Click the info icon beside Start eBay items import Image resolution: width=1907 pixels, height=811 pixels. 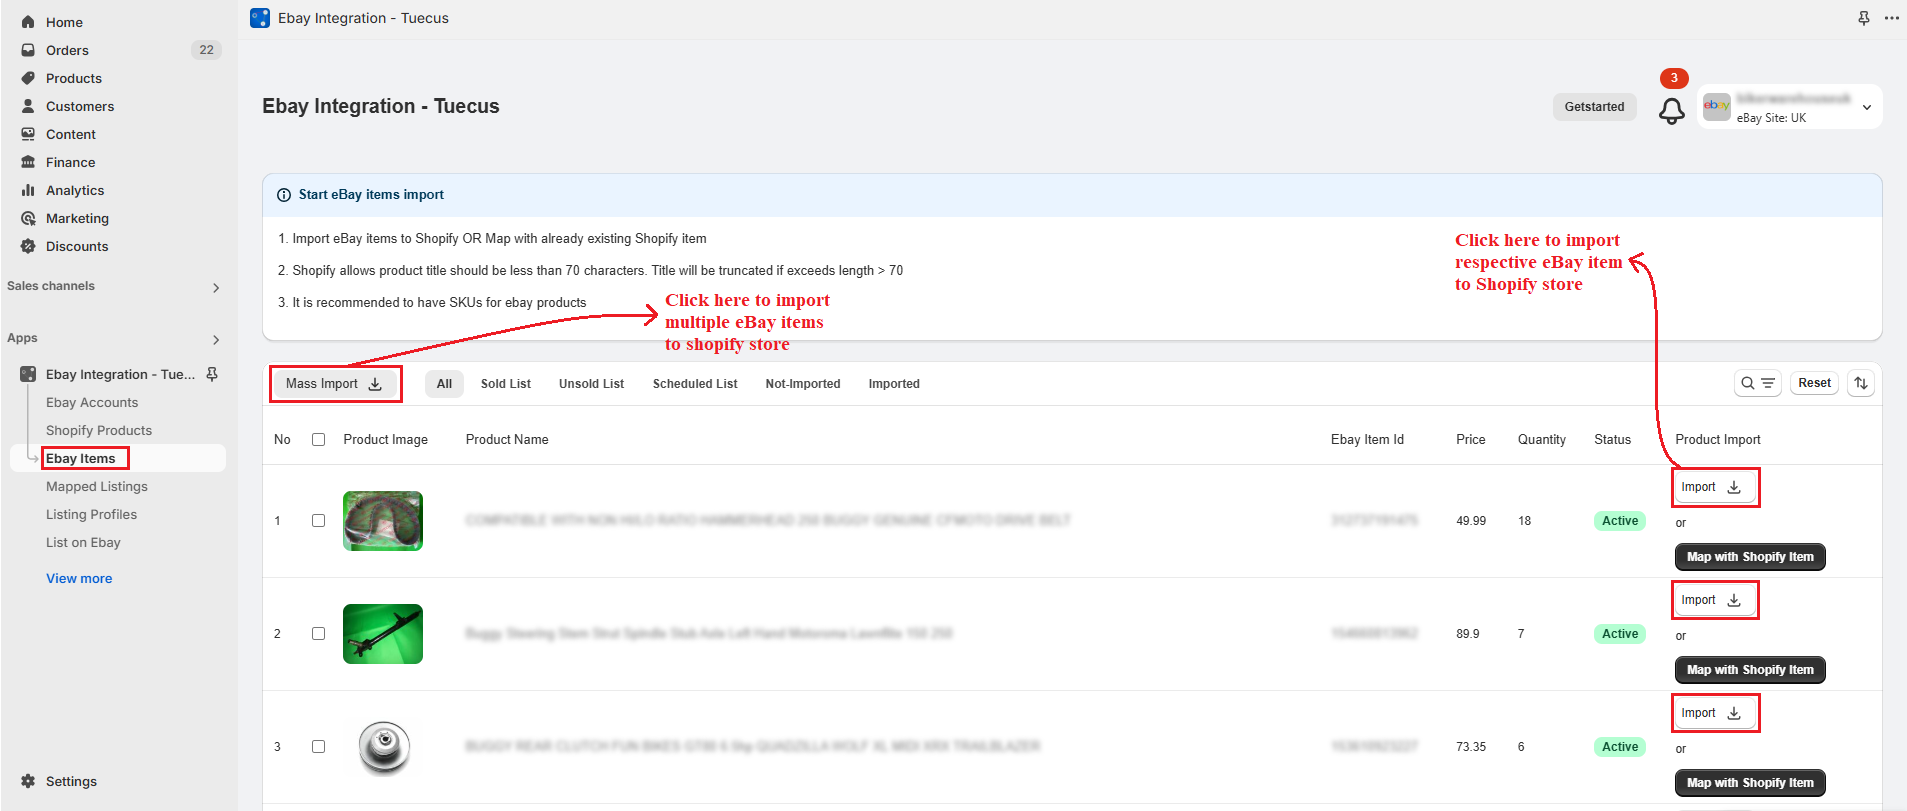284,195
